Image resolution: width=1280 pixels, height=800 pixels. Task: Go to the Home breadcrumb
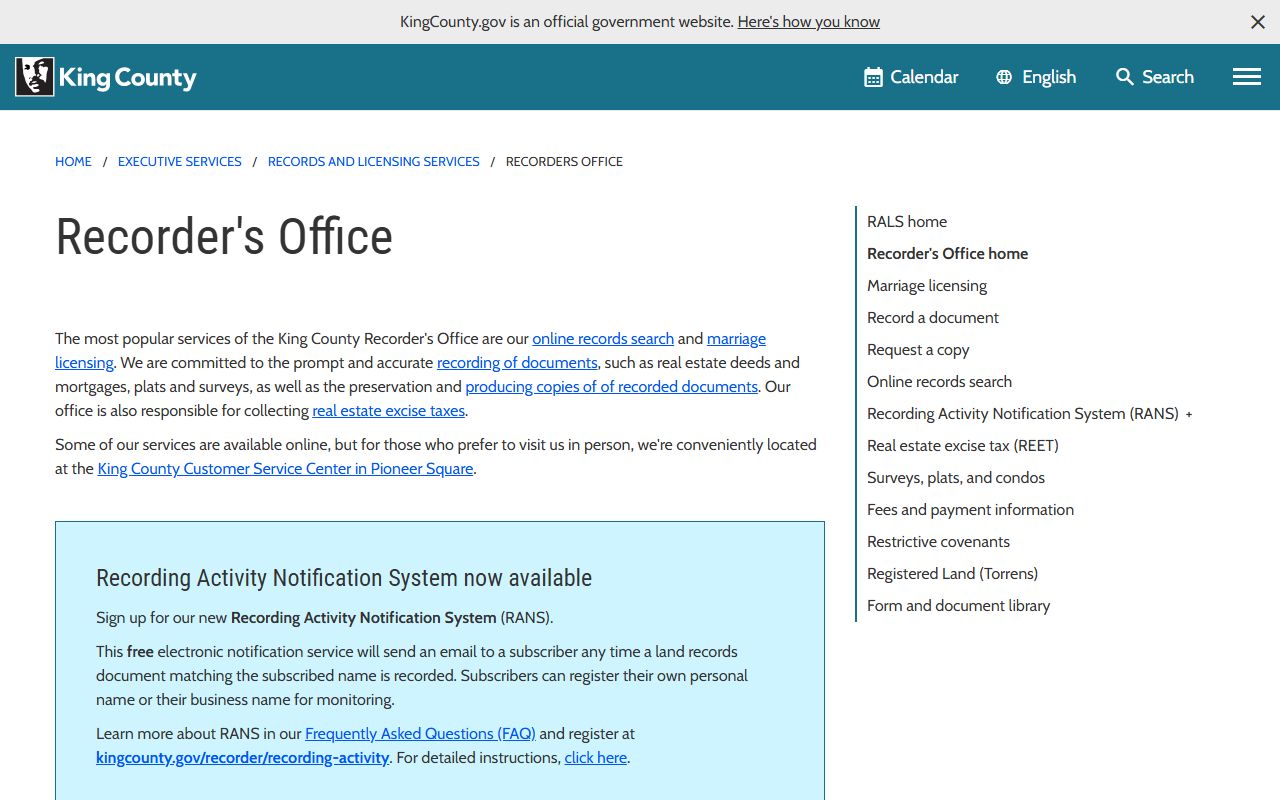[x=73, y=162]
